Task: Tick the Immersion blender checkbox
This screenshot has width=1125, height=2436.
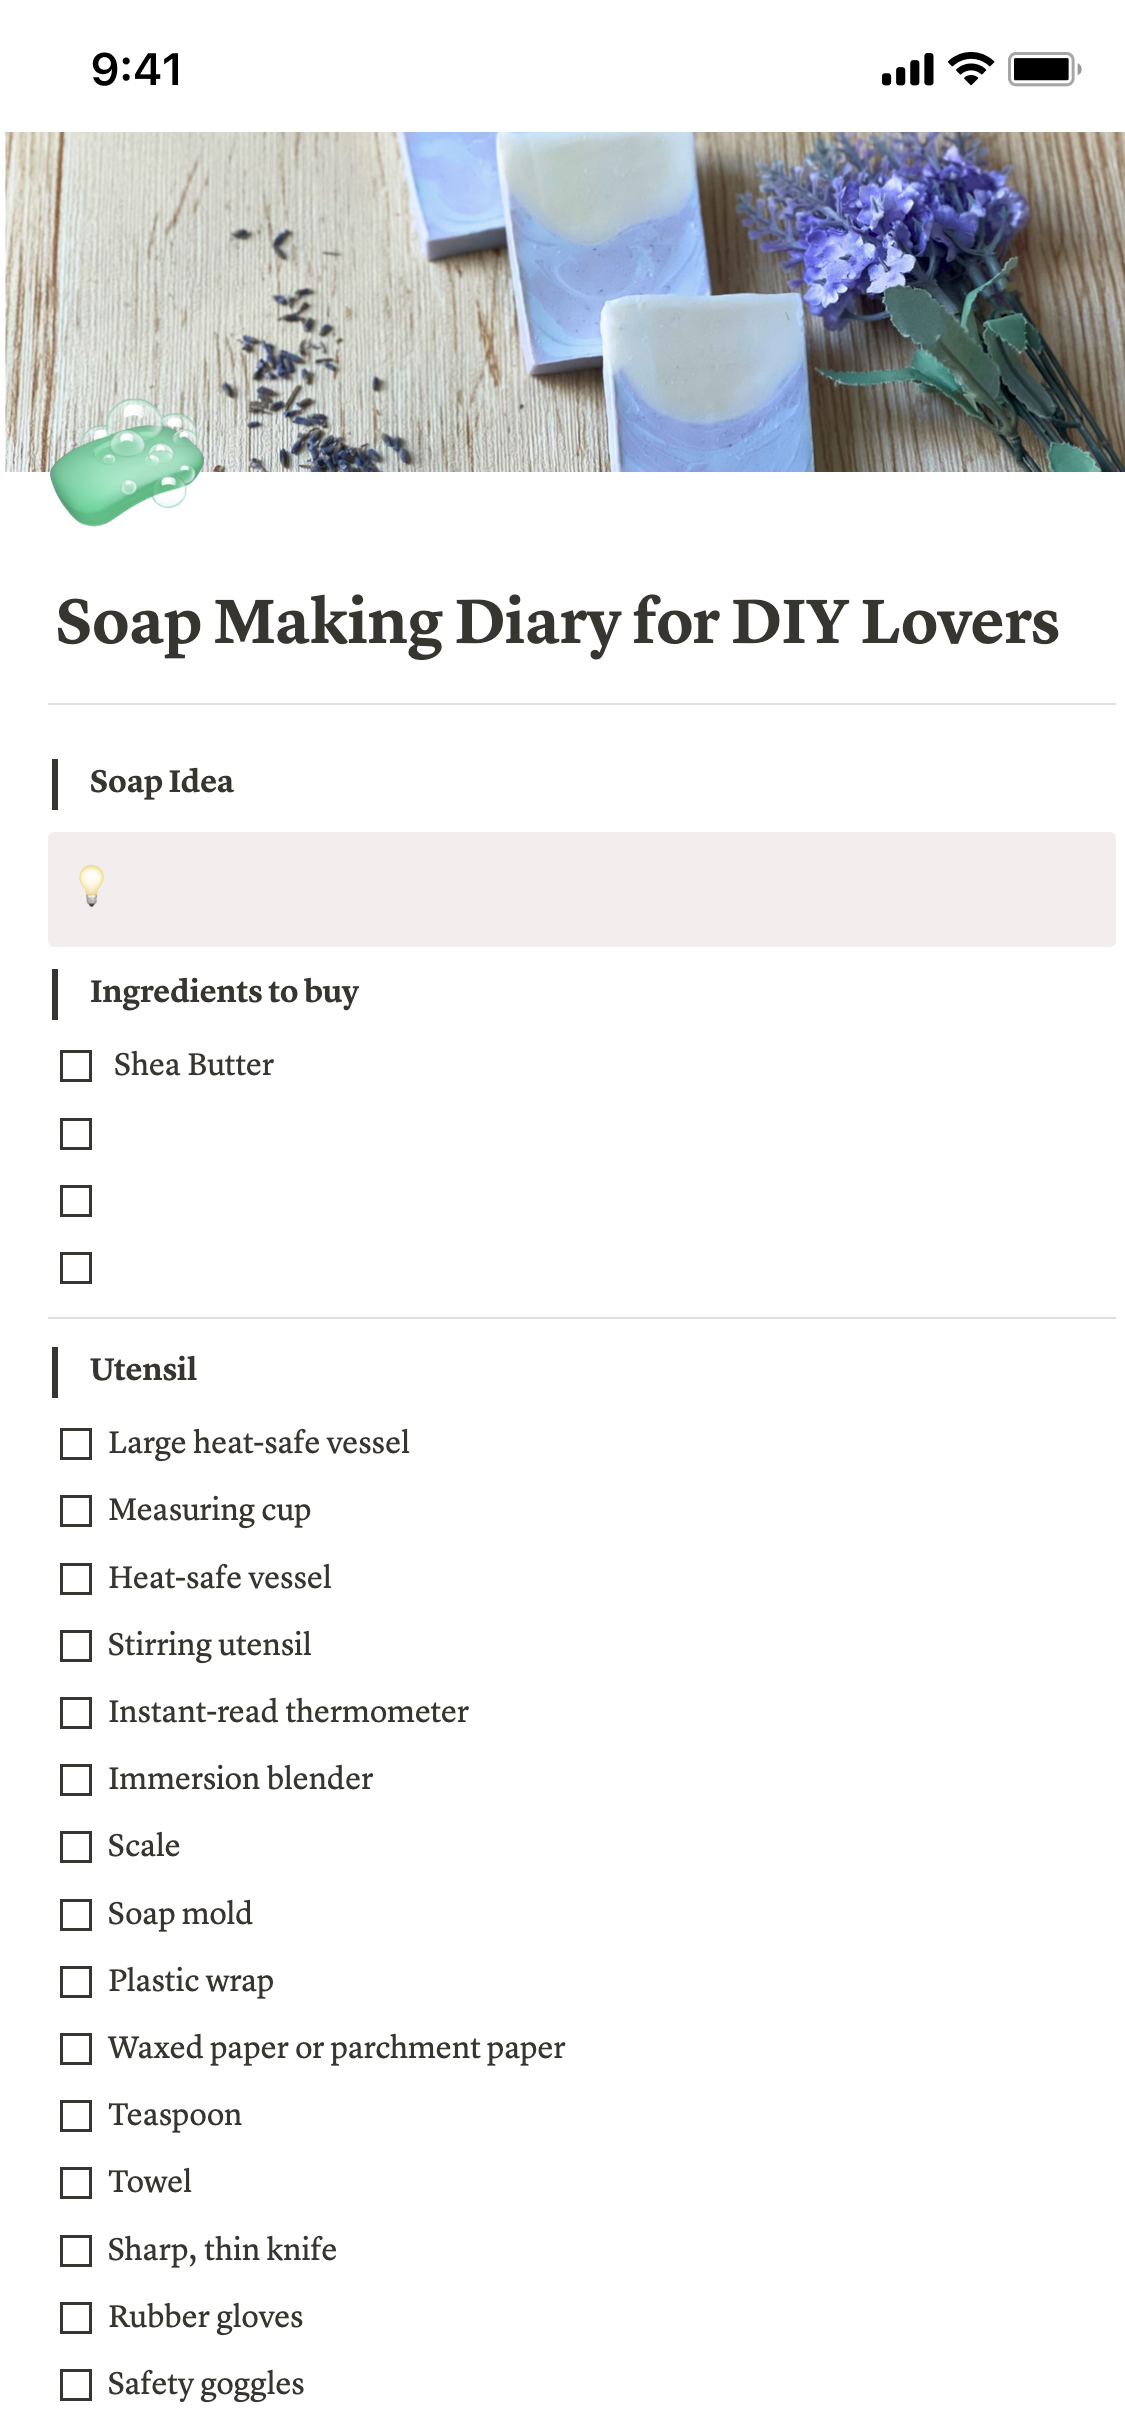Action: (x=76, y=1780)
